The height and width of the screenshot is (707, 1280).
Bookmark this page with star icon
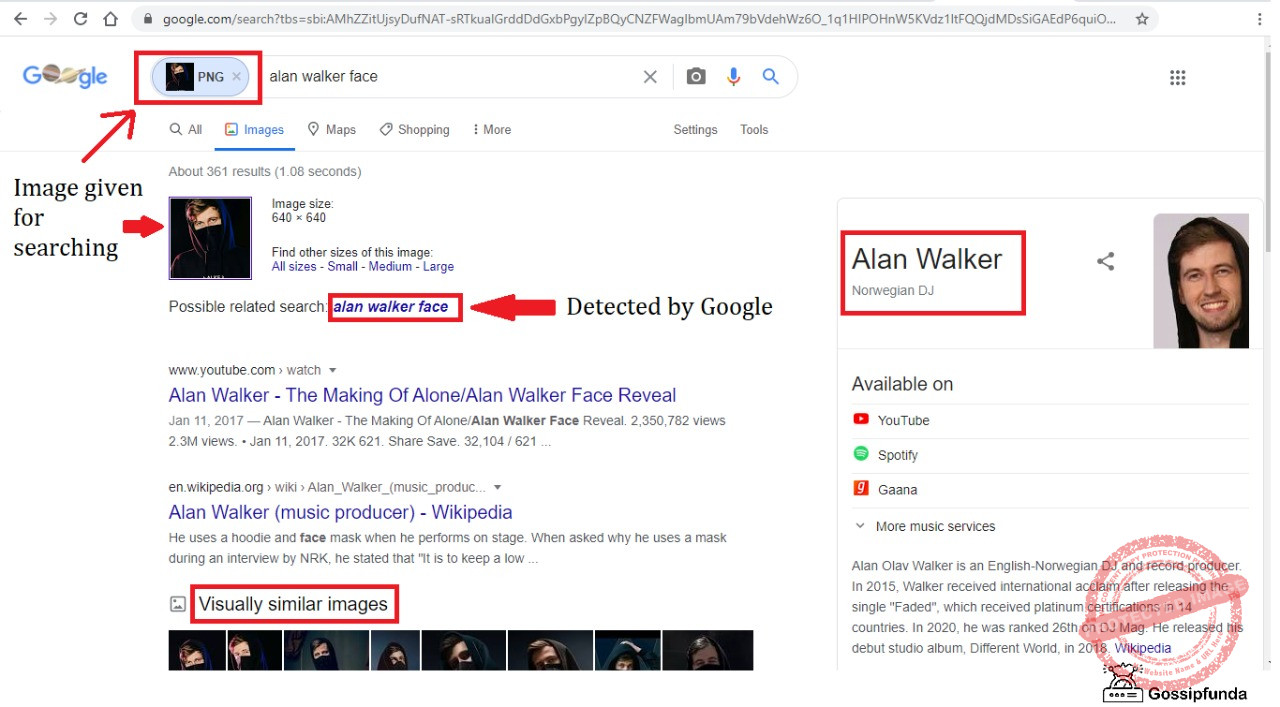[1142, 19]
